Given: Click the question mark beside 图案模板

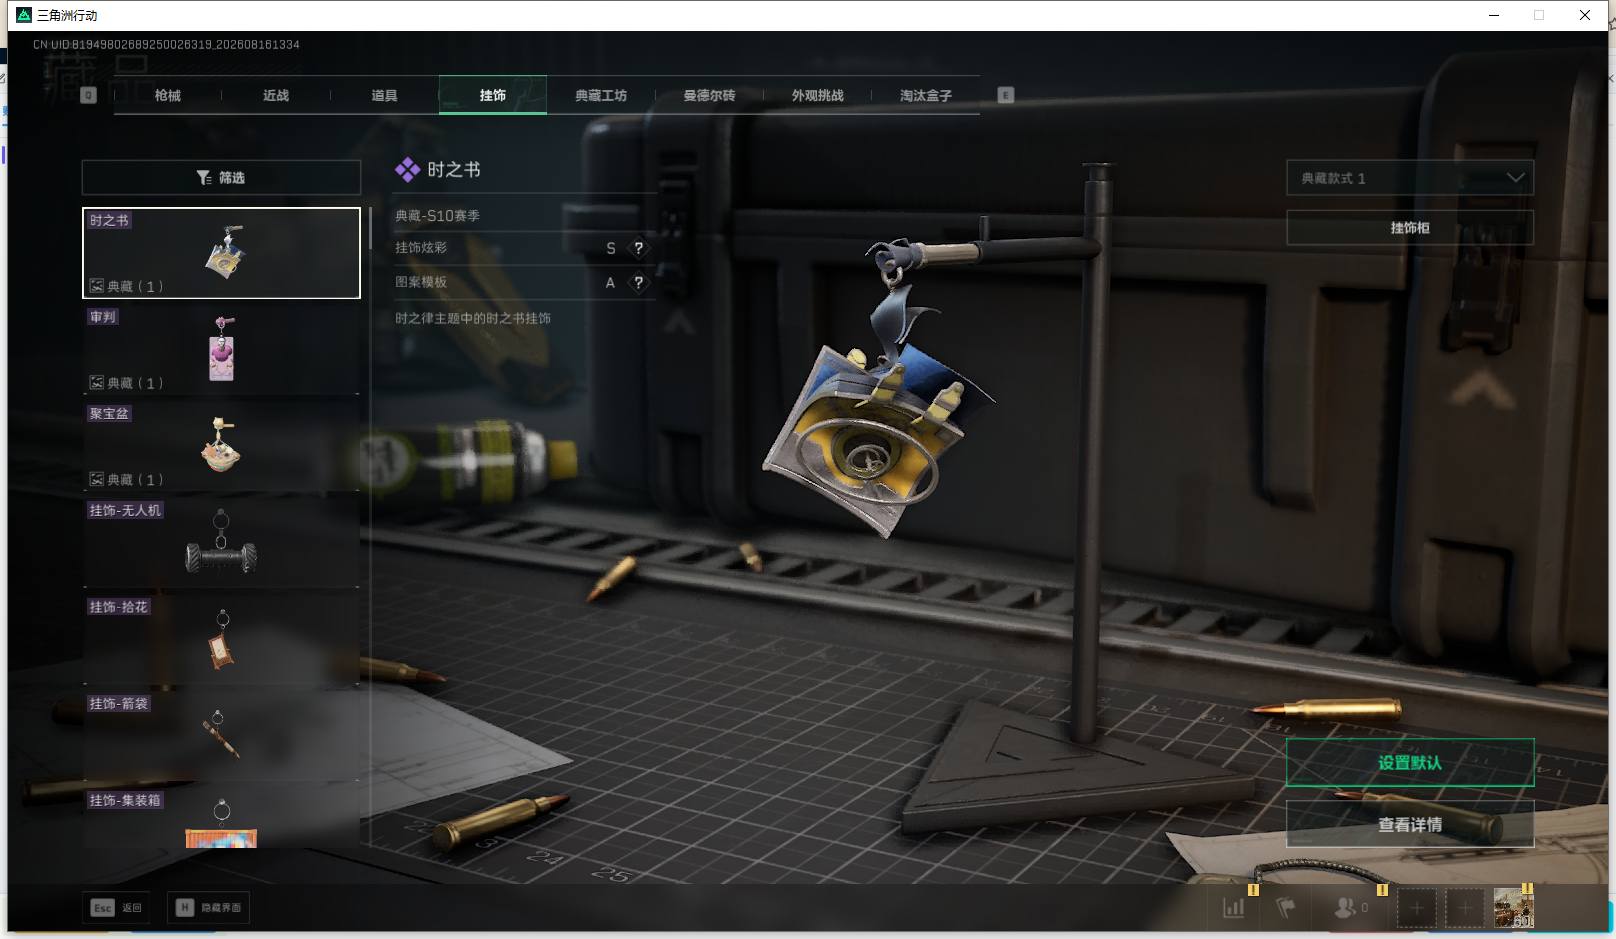Looking at the screenshot, I should 639,282.
